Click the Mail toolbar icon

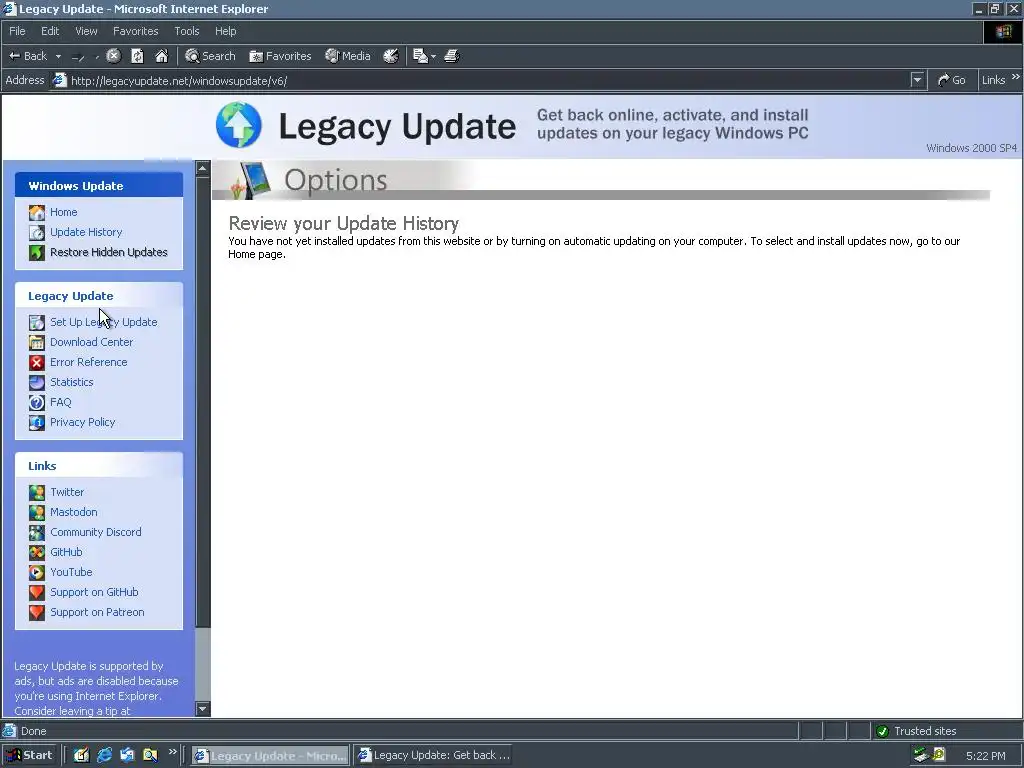click(421, 56)
